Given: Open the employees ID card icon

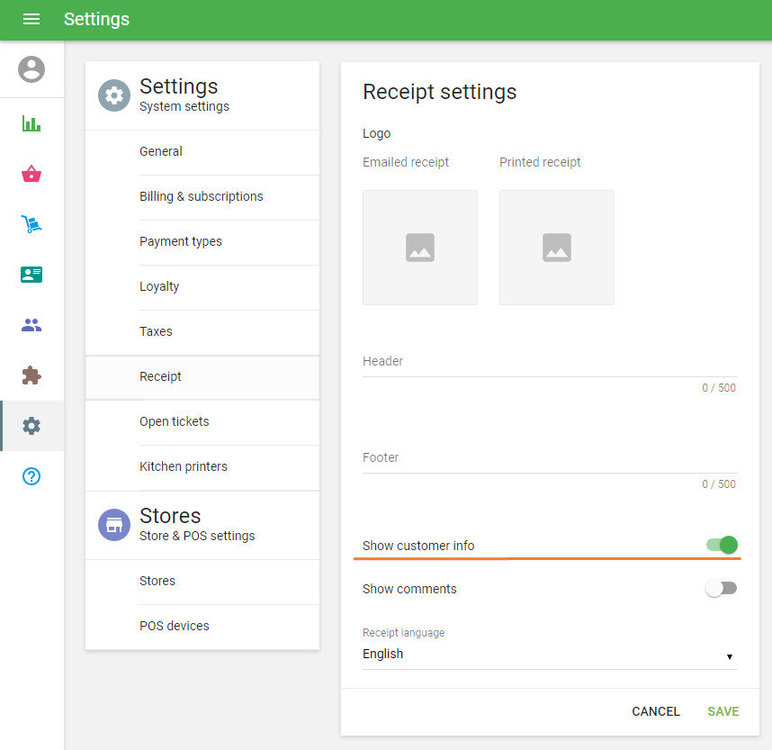Looking at the screenshot, I should click(32, 275).
